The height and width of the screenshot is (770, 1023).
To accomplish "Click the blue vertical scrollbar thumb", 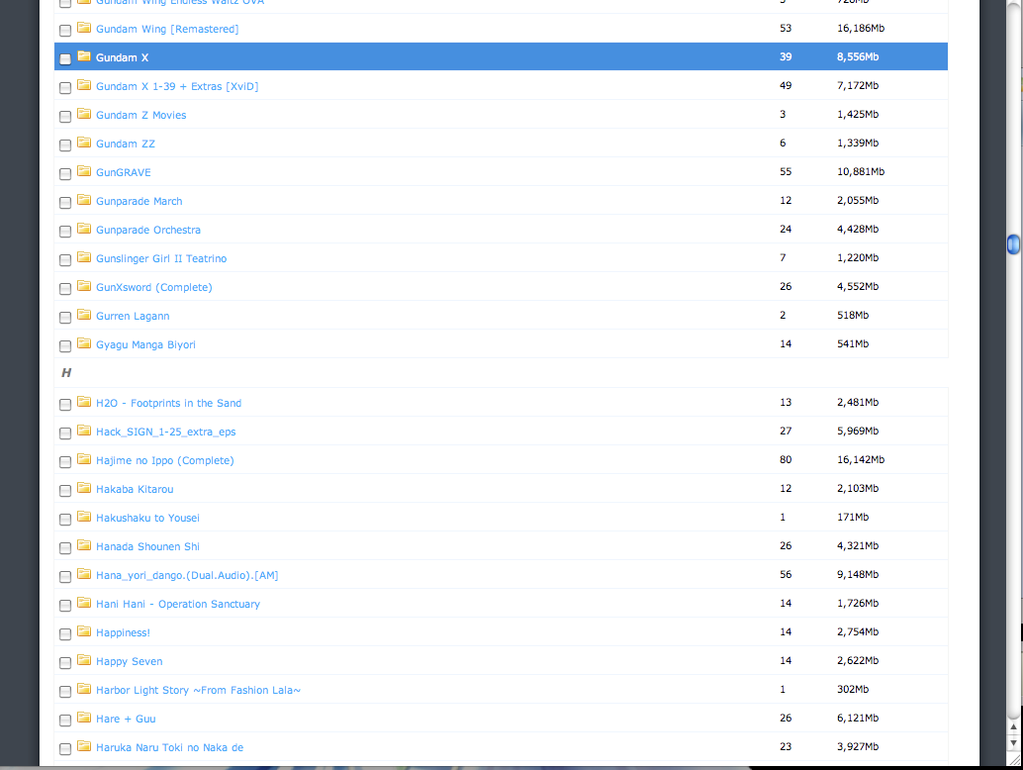I will point(1013,244).
